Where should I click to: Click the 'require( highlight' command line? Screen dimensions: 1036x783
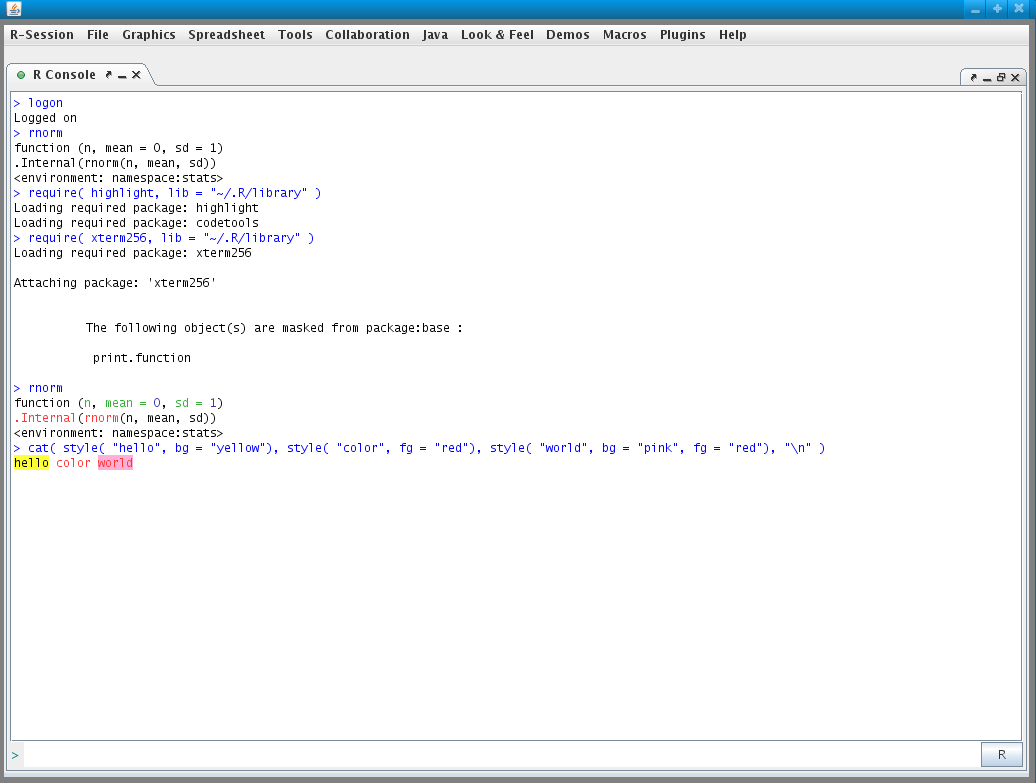click(x=167, y=193)
